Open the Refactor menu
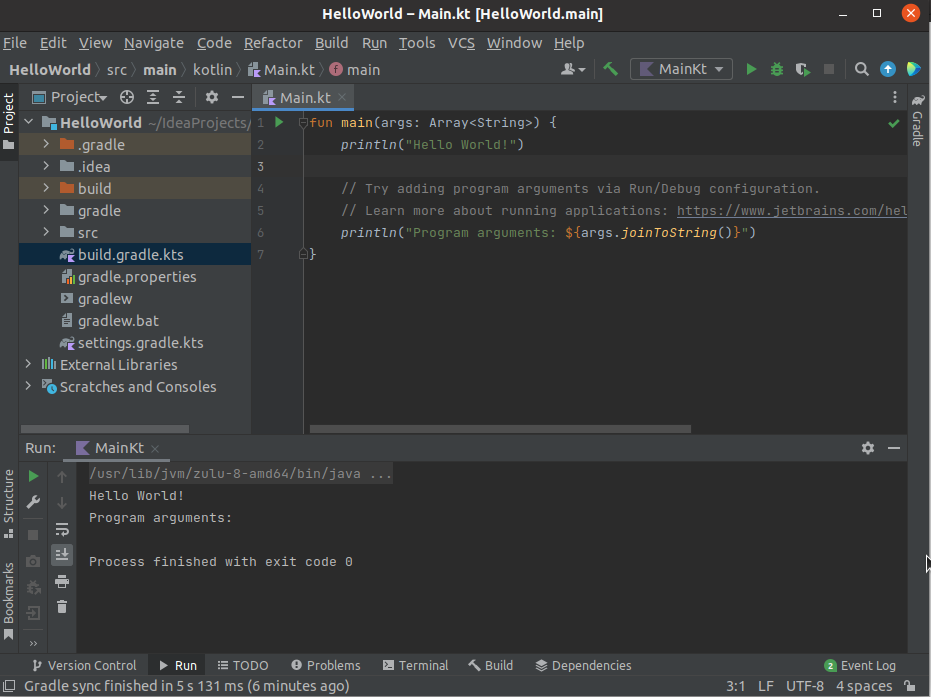The image size is (931, 697). (x=273, y=43)
